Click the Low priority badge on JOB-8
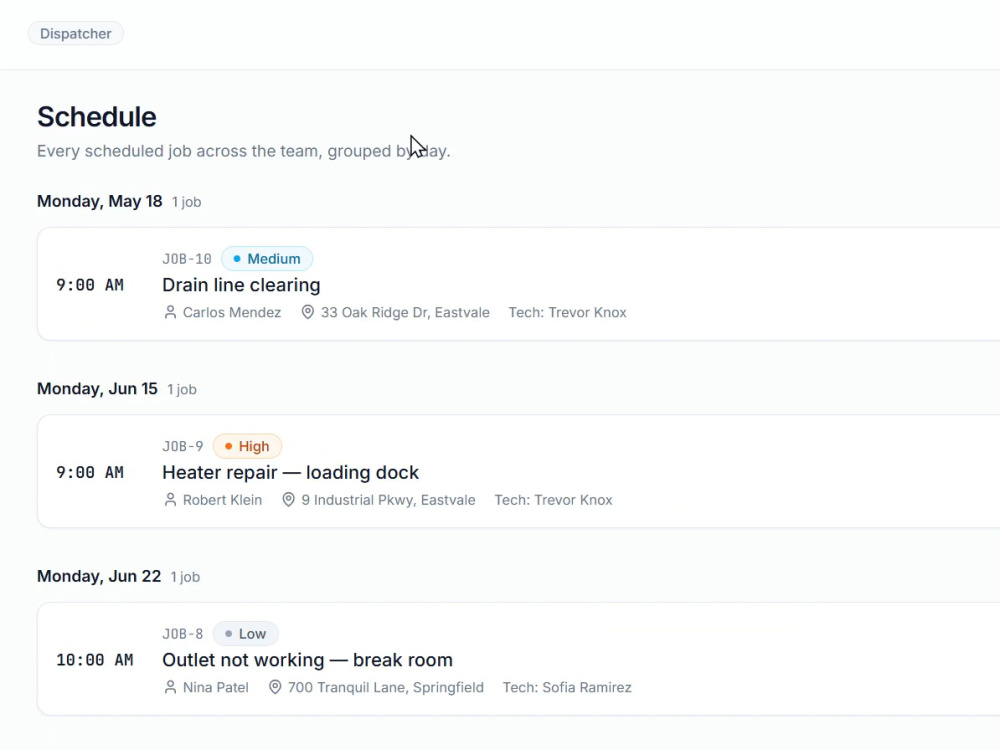 tap(246, 634)
